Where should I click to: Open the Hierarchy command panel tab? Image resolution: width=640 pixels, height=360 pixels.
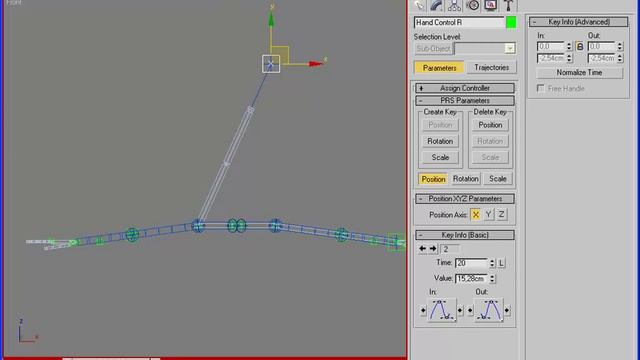pyautogui.click(x=454, y=5)
